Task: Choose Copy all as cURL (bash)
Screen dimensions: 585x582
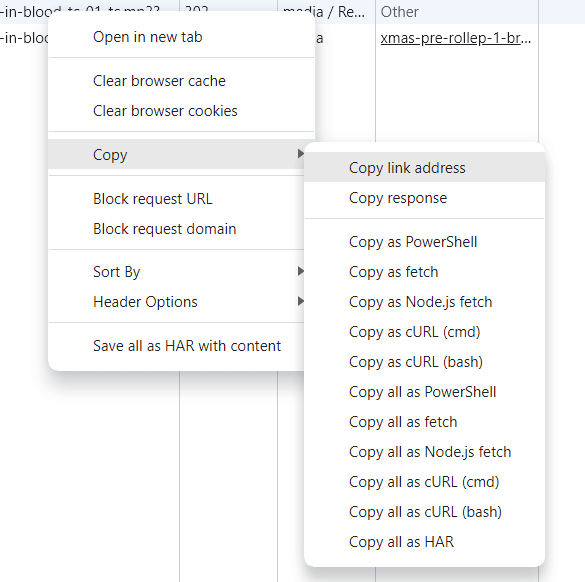Action: coord(425,512)
